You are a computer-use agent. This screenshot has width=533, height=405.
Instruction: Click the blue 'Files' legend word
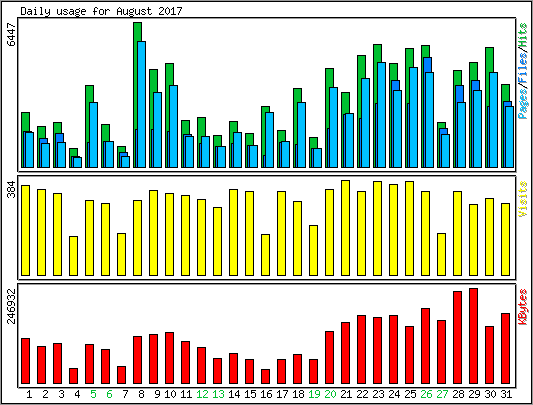pos(522,69)
